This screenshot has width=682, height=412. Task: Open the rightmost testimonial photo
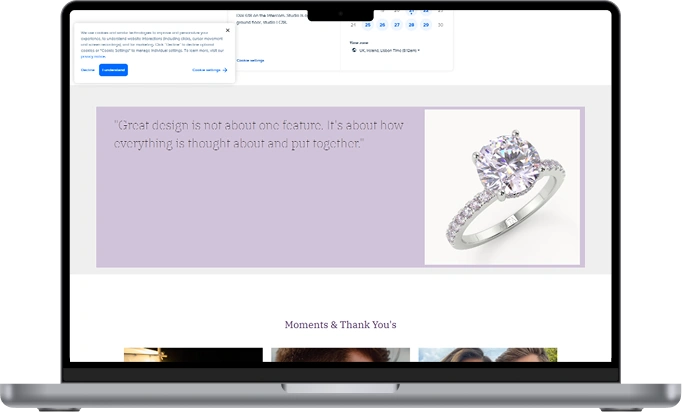click(x=487, y=354)
